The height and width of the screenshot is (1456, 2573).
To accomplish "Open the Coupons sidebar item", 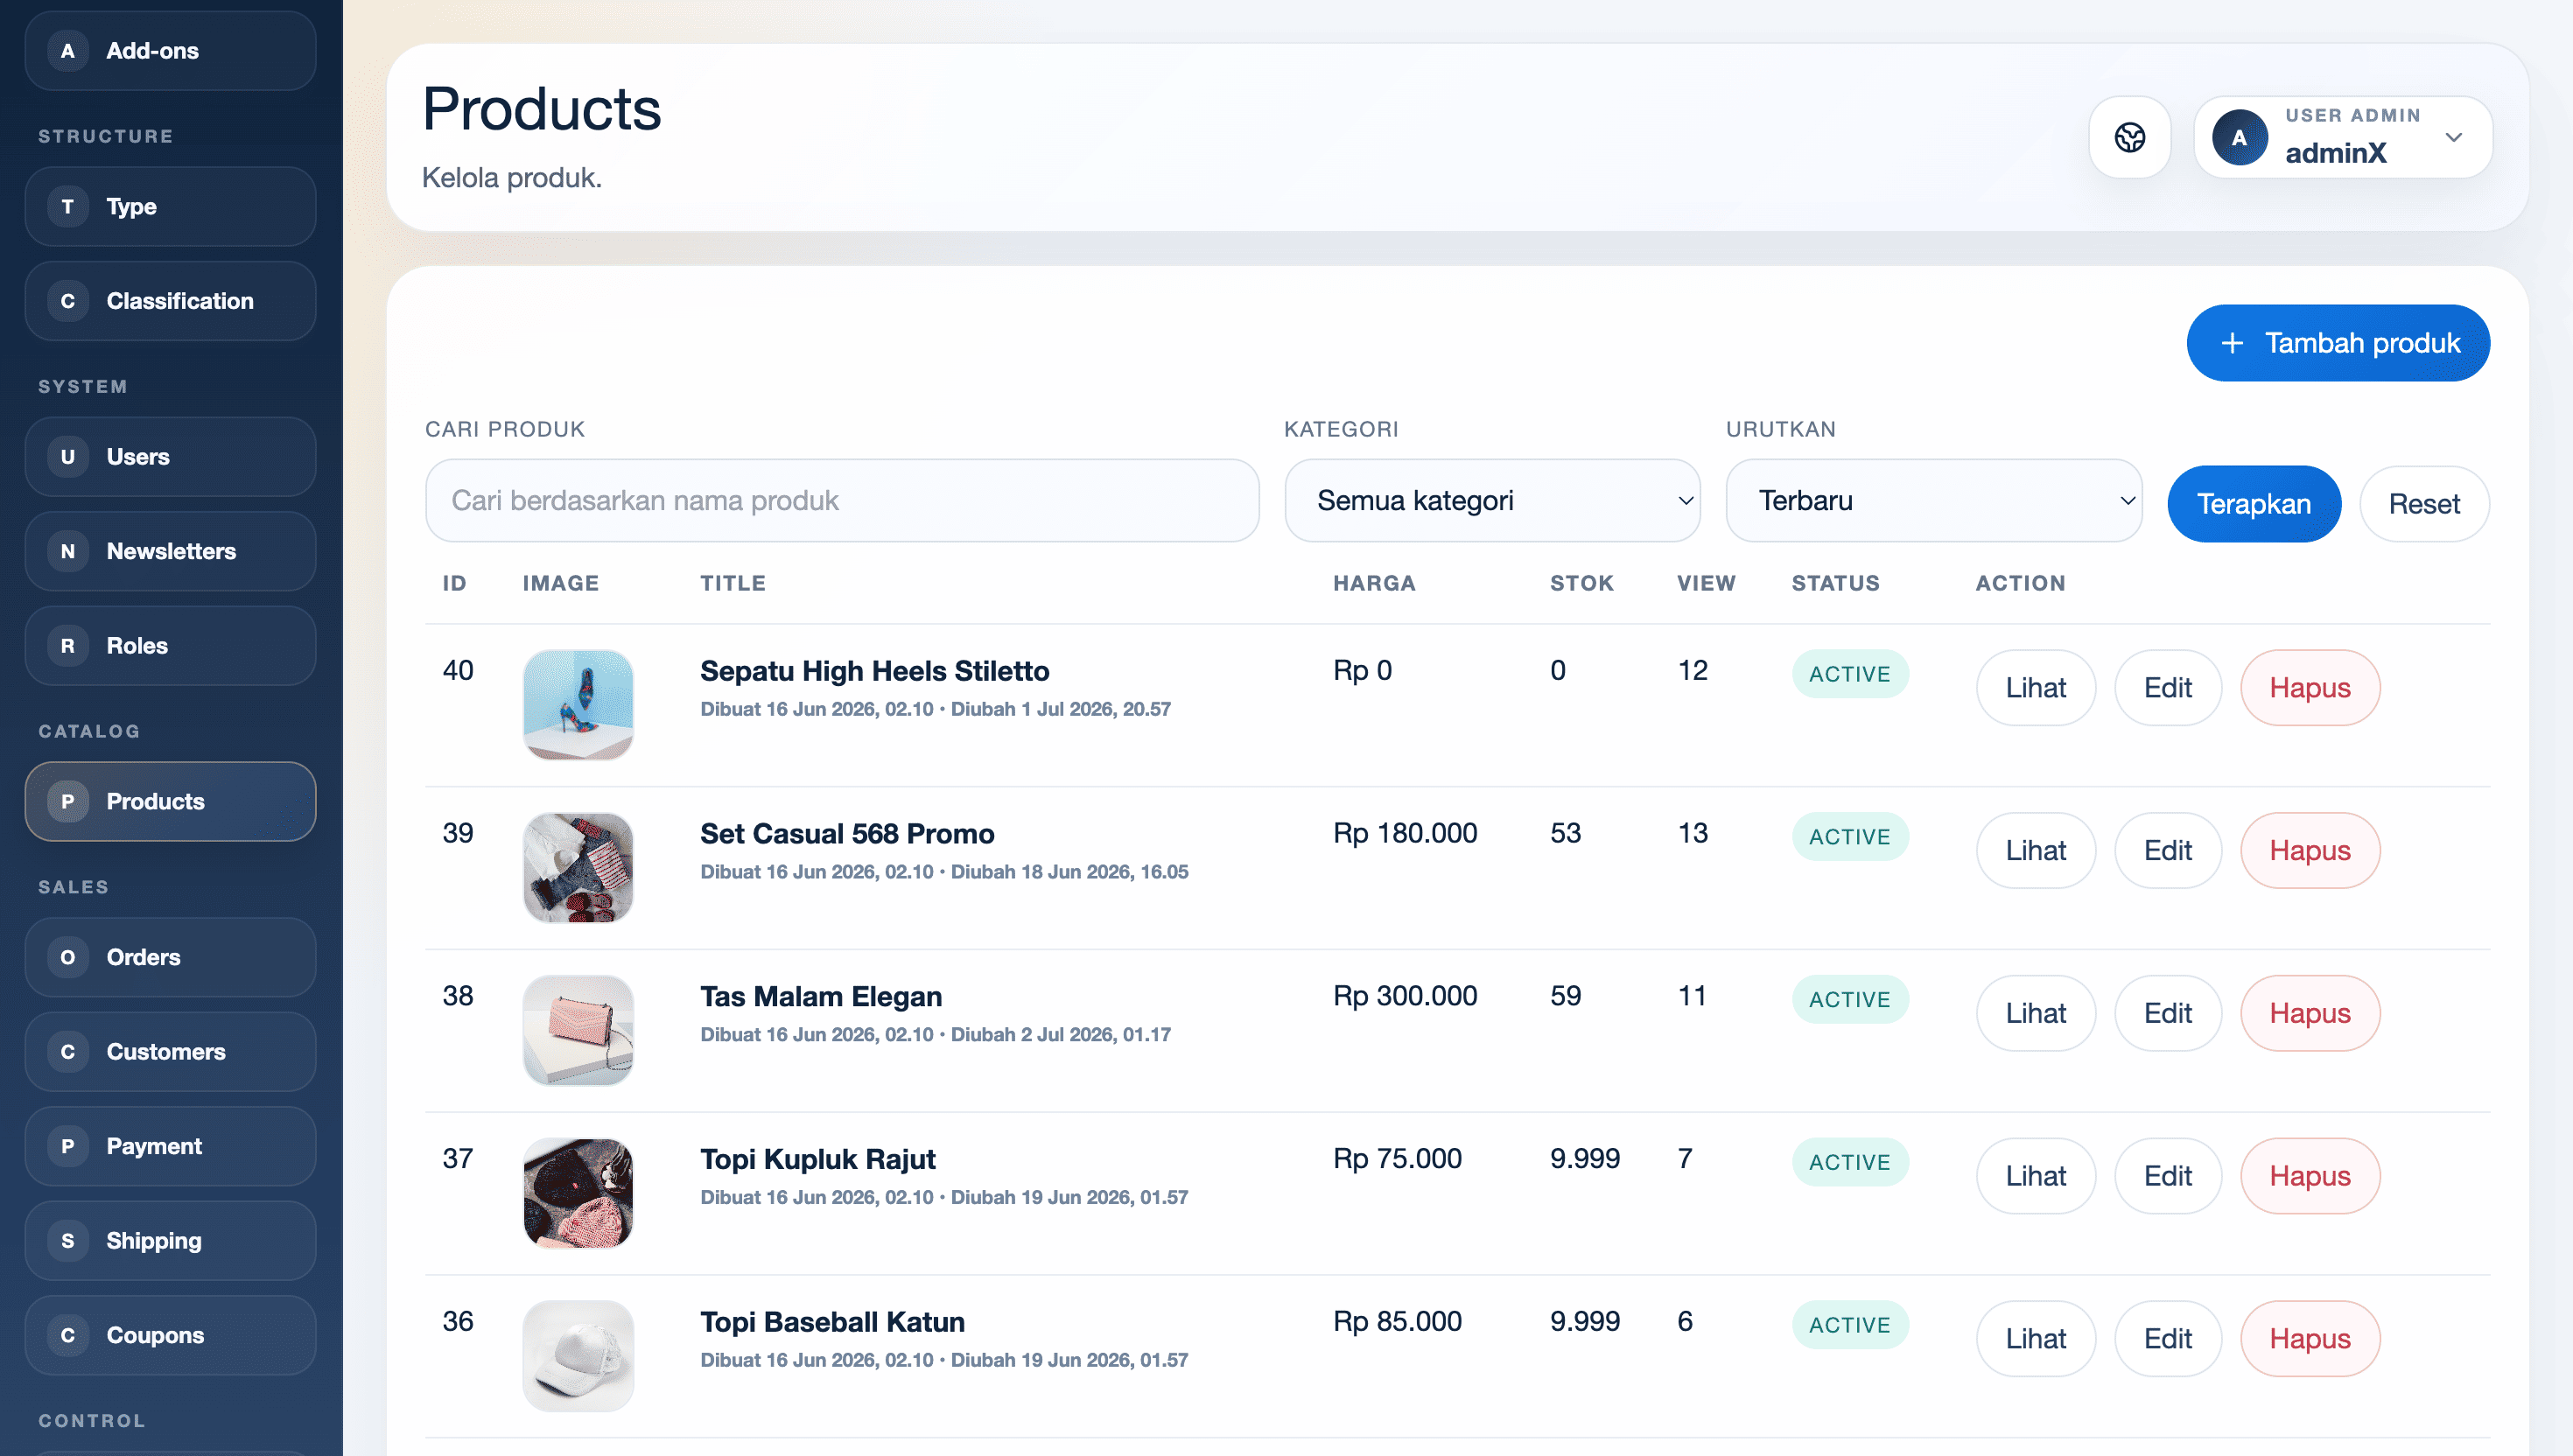I will [170, 1335].
